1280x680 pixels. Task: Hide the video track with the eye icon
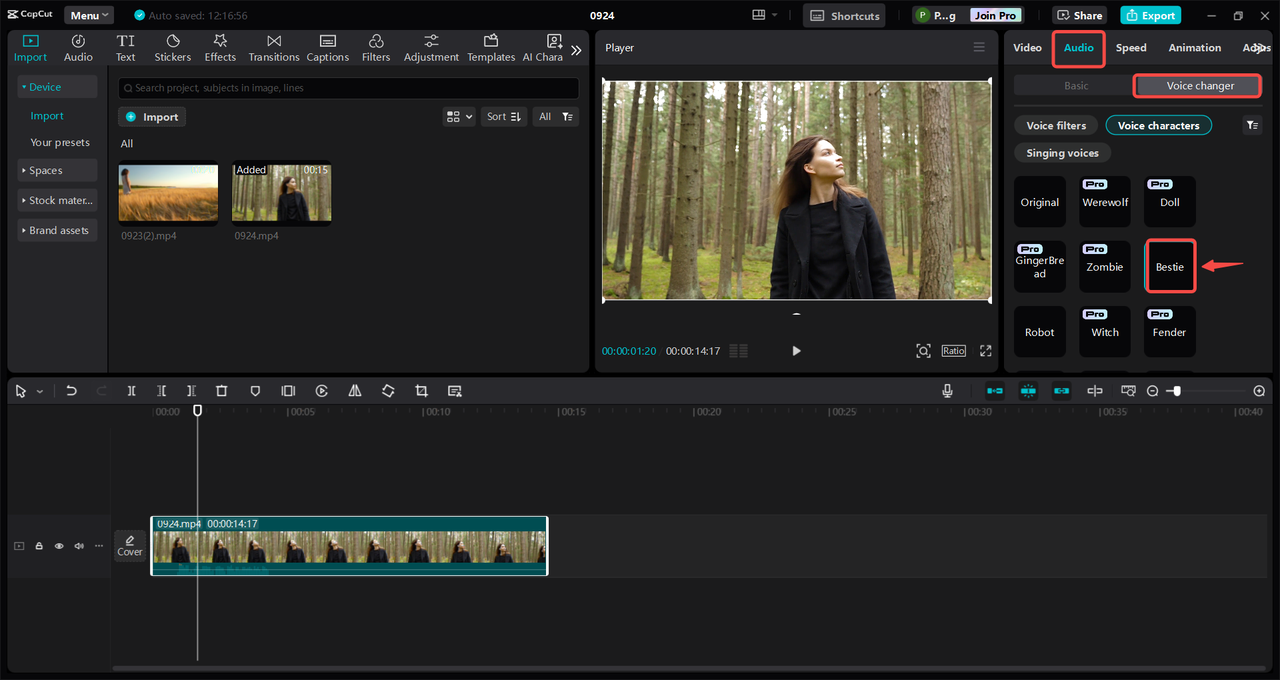59,546
